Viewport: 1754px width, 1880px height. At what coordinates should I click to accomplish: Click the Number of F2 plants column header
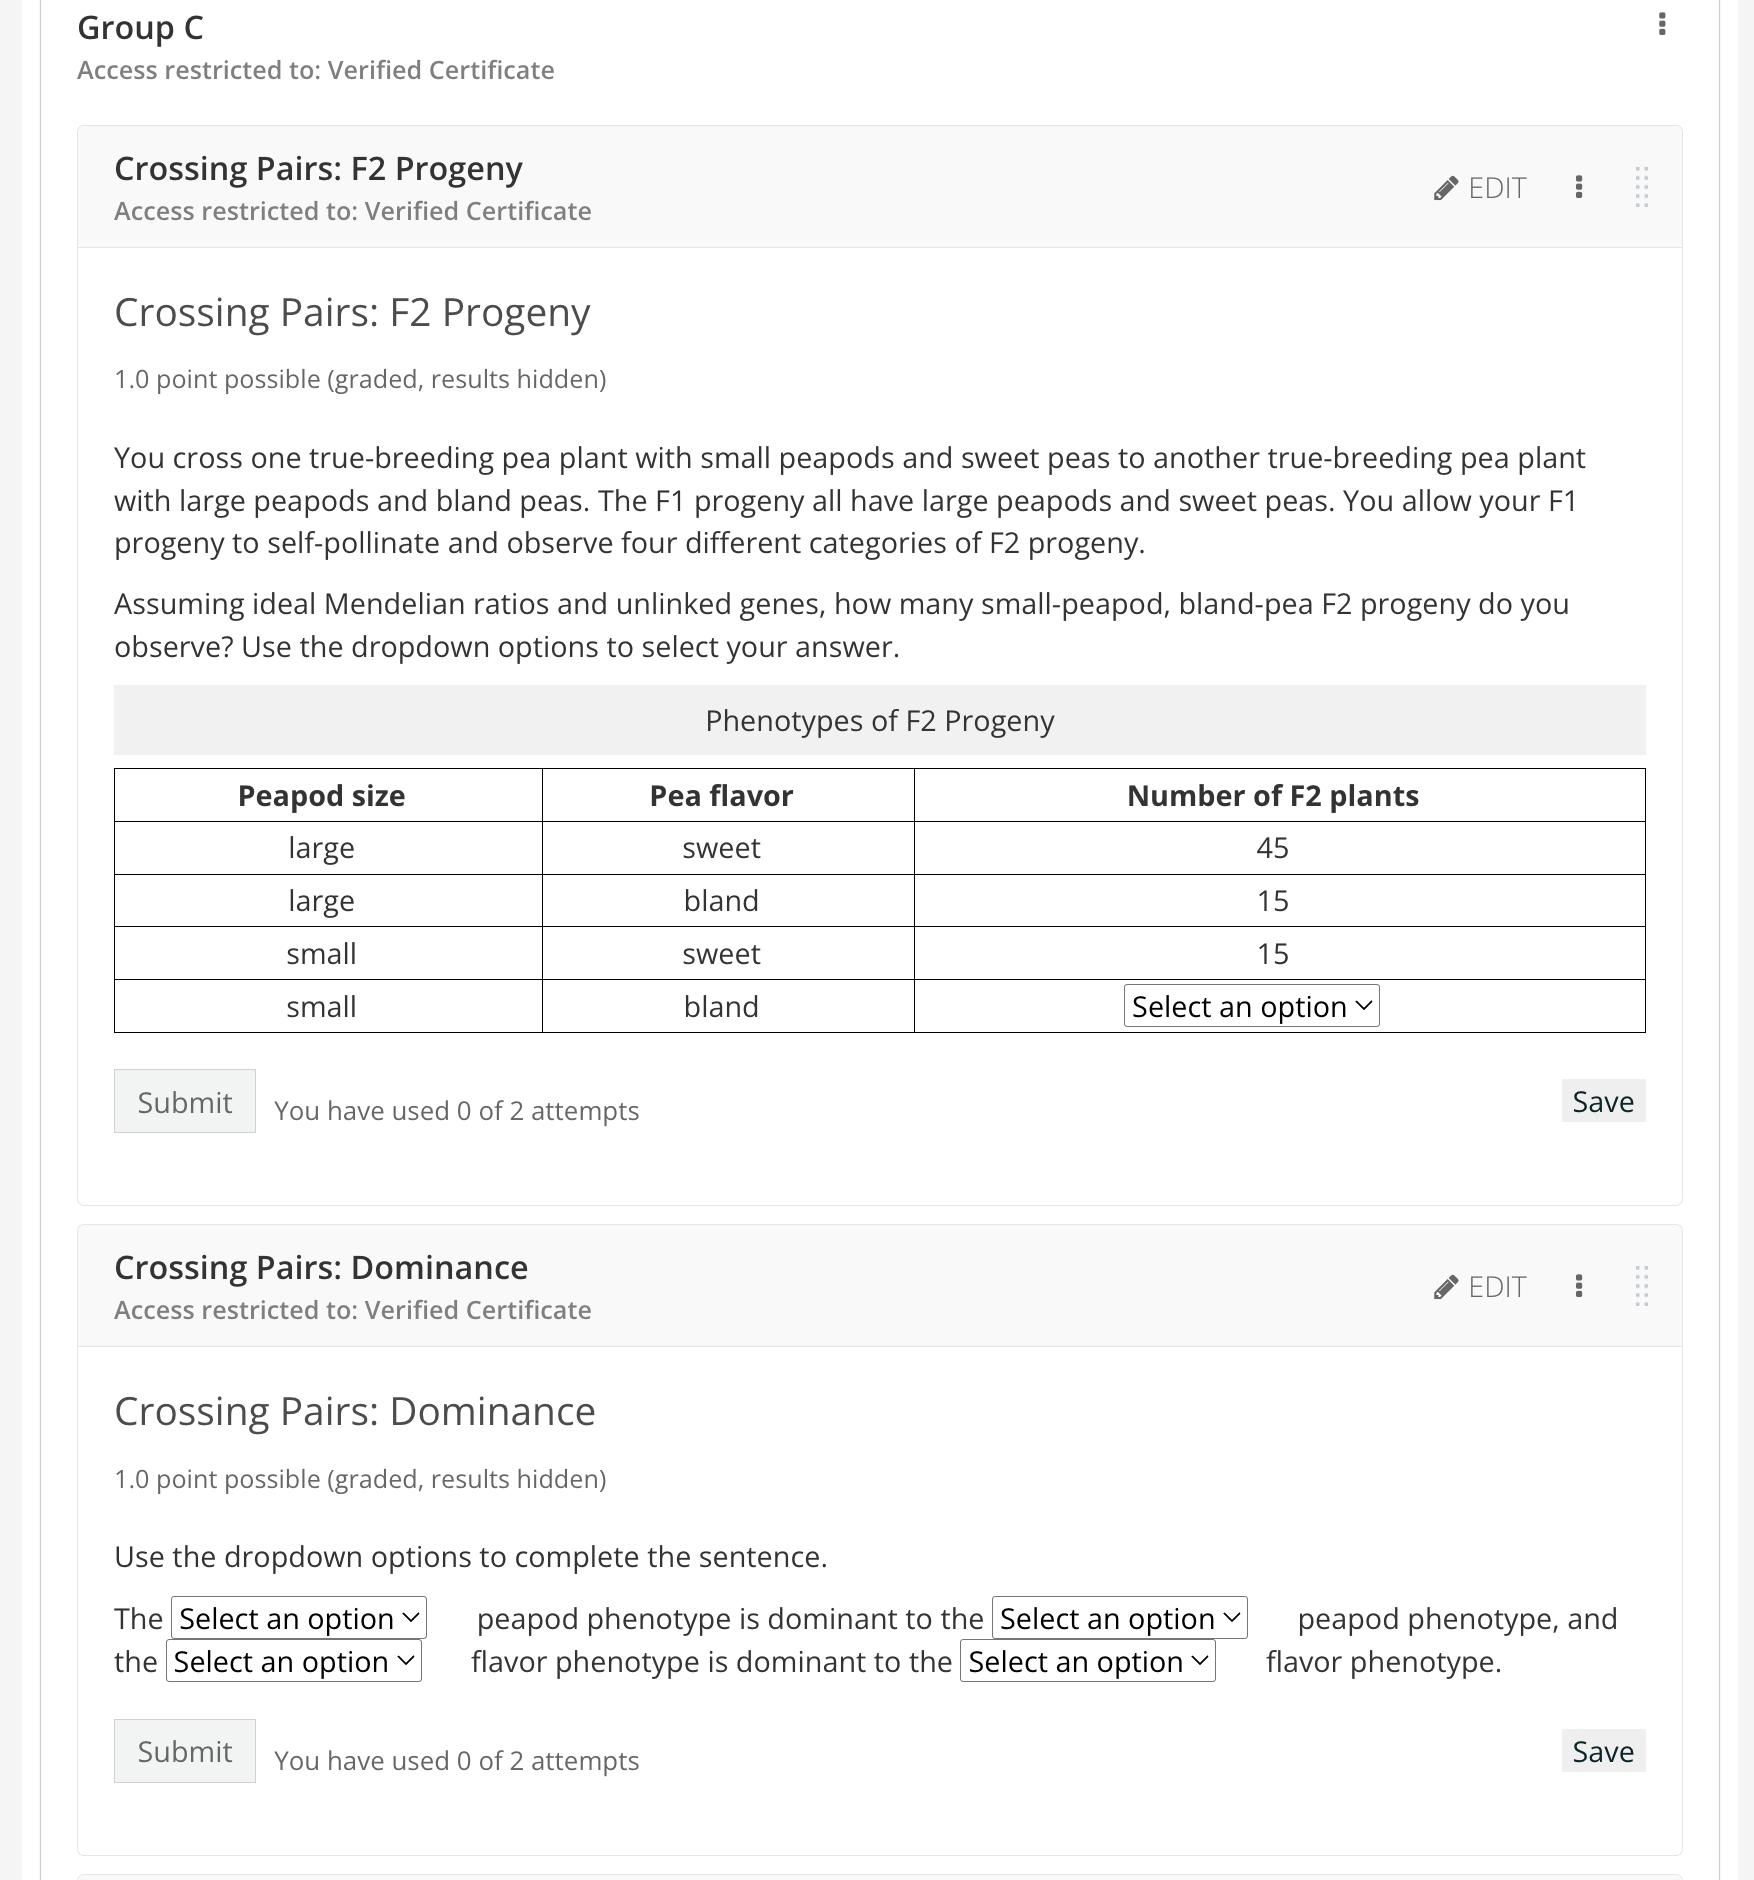[1272, 796]
